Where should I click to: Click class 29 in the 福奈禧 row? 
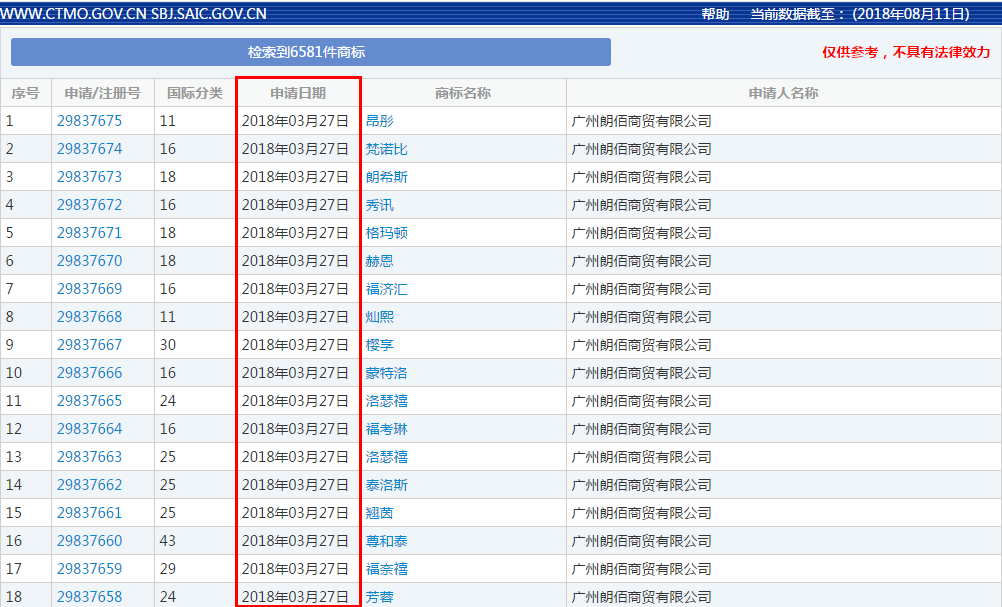click(168, 569)
